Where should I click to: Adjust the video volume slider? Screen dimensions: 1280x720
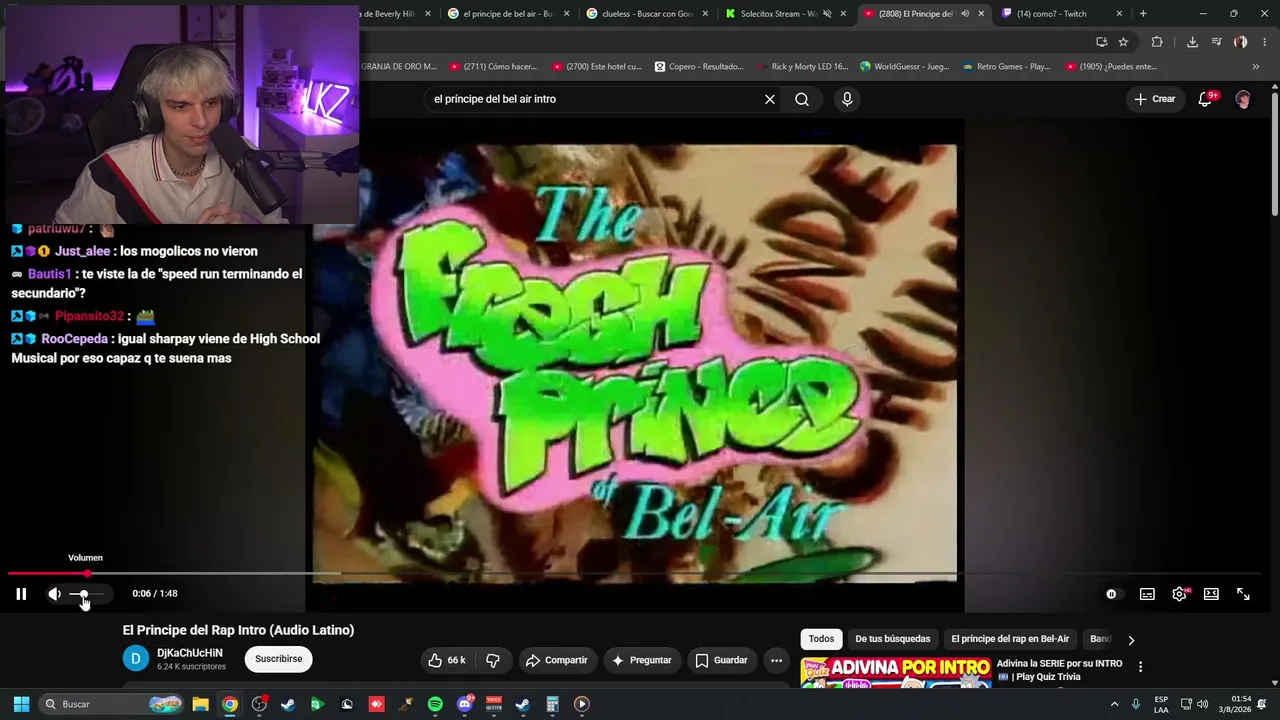tap(86, 594)
